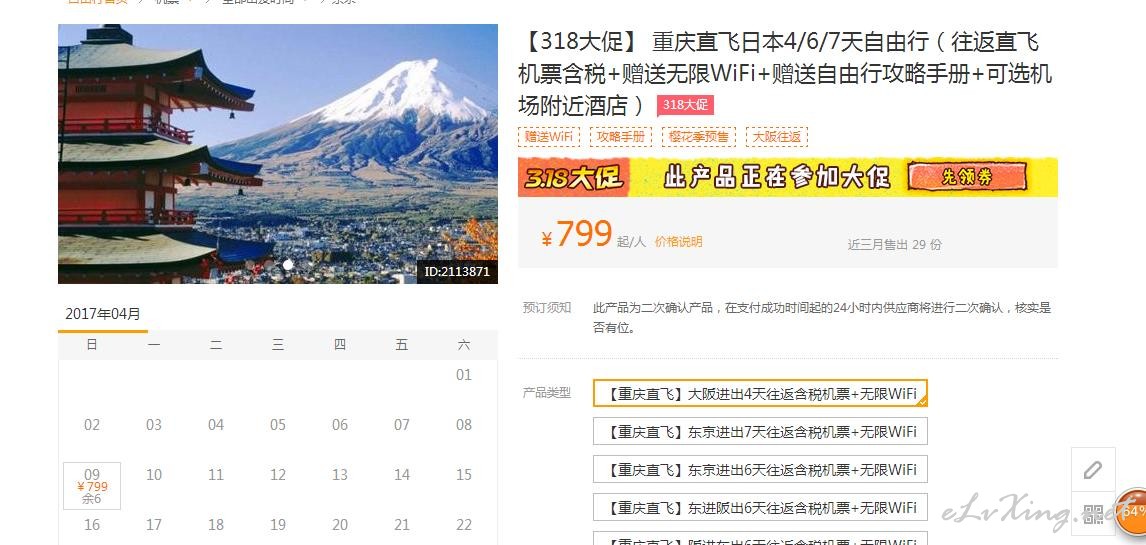
Task: Open the 价格说明 price explanation link
Action: click(678, 242)
